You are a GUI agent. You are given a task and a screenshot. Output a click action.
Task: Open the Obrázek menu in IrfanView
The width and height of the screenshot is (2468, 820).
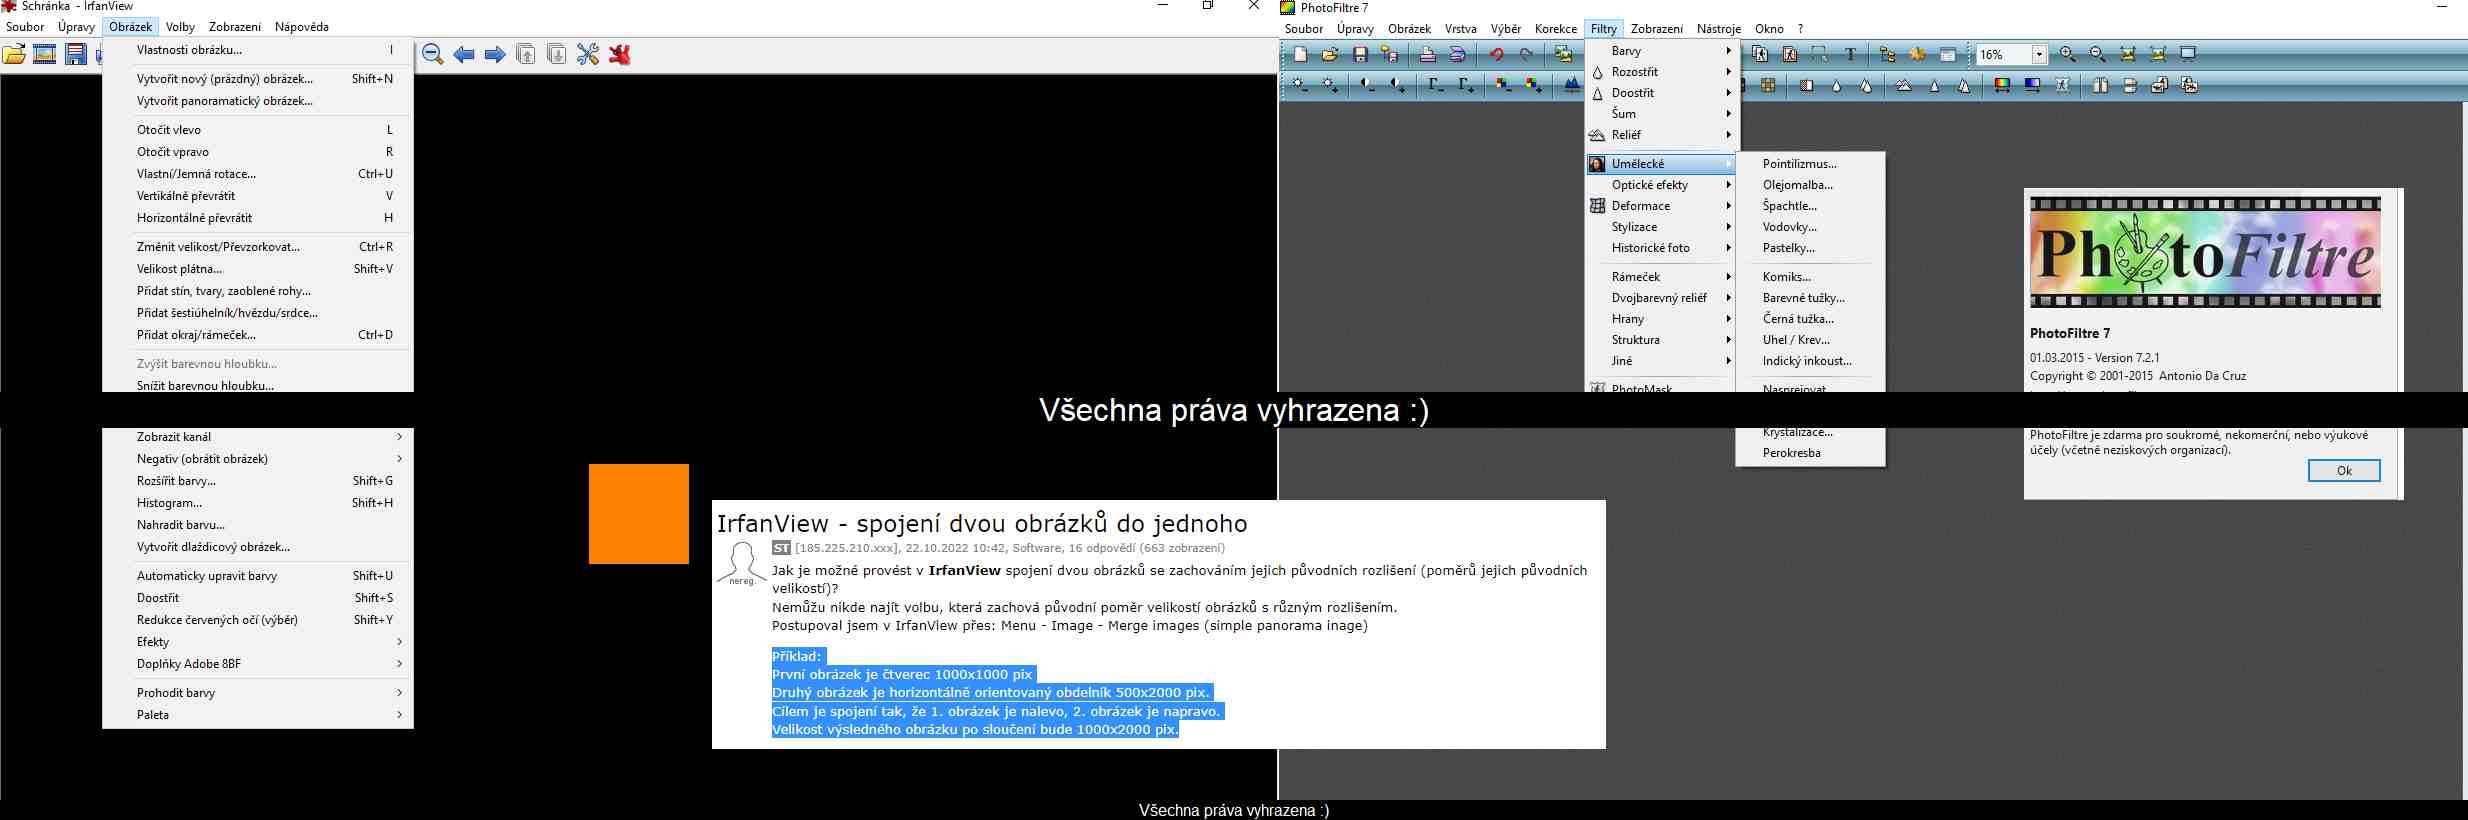(x=131, y=27)
